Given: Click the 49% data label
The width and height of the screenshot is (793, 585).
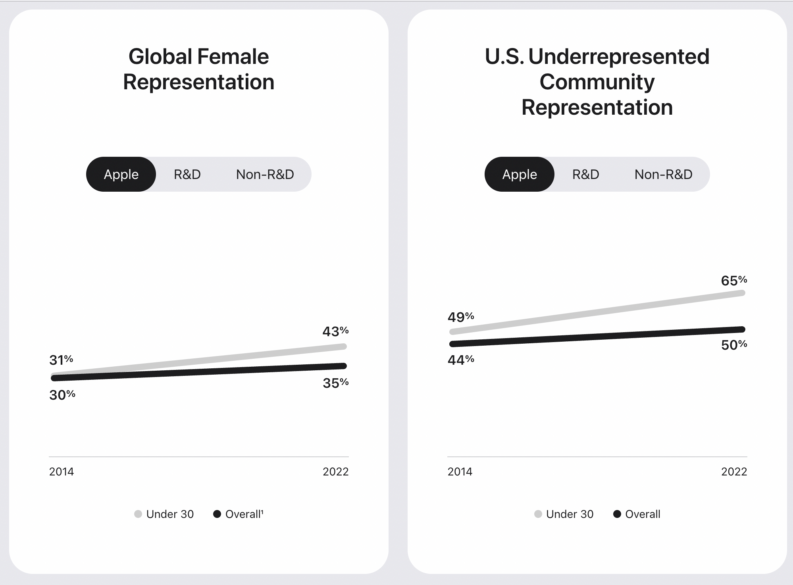Looking at the screenshot, I should (461, 316).
